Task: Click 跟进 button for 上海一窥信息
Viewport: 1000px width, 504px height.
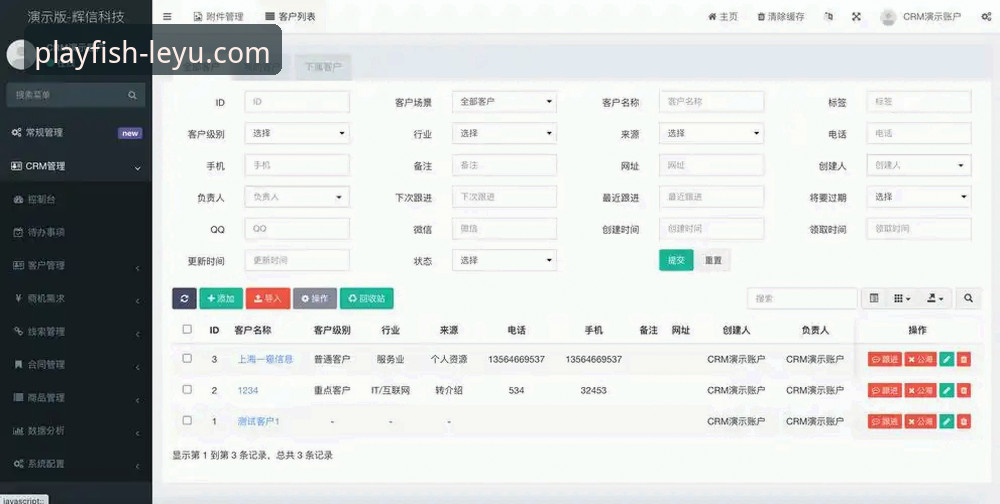Action: pyautogui.click(x=885, y=359)
